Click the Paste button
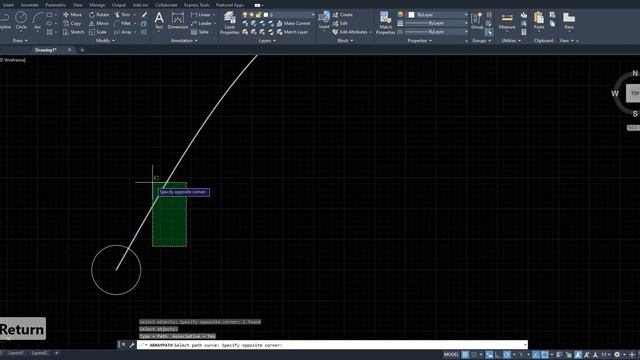This screenshot has height=360, width=640. point(539,20)
